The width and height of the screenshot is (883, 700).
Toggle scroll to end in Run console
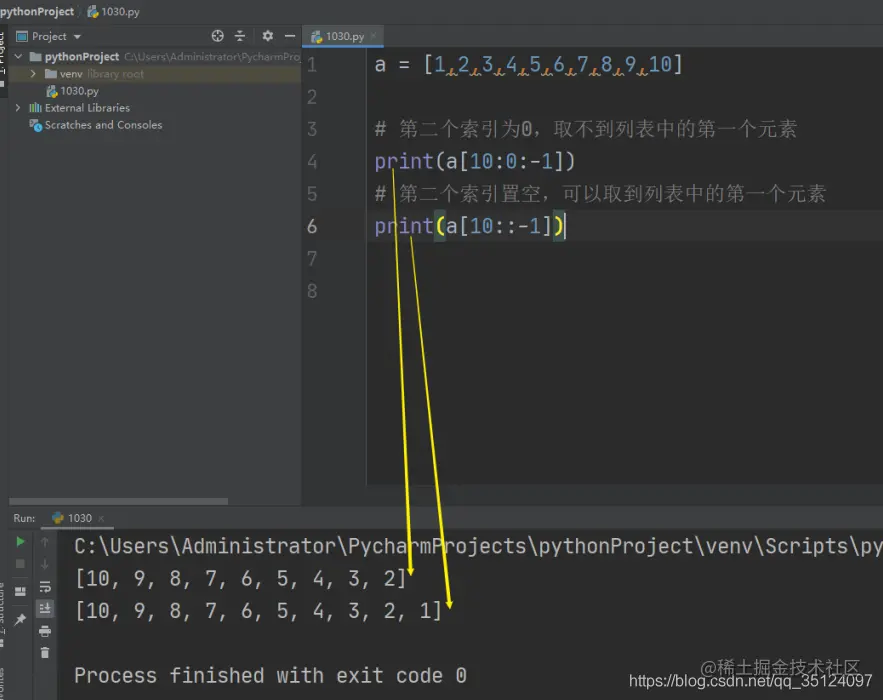[45, 608]
